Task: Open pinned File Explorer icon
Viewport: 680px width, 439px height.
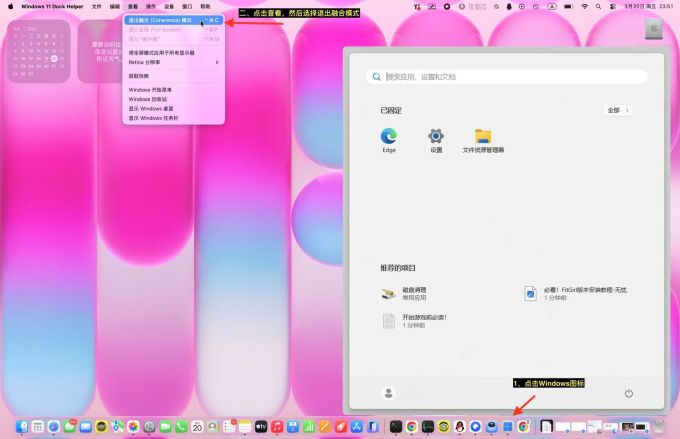Action: coord(483,140)
